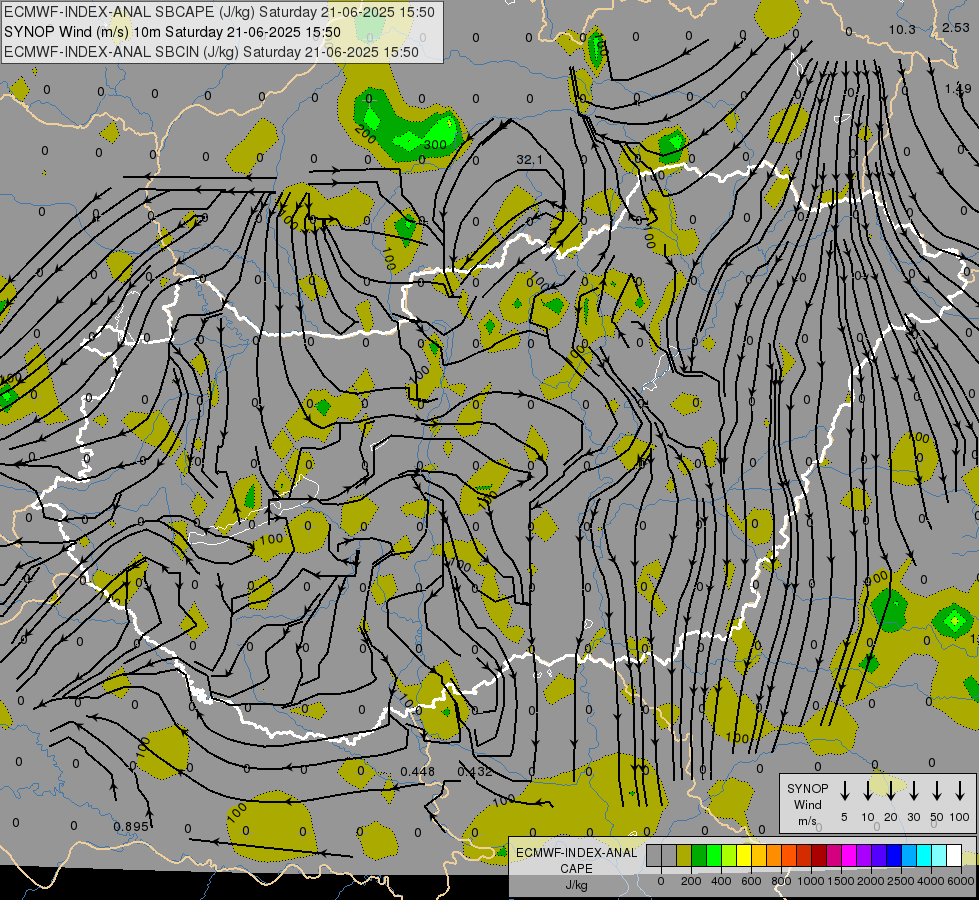Screen dimensions: 979x900
Task: Click the SYNOP wind arrow labeled 20
Action: click(890, 790)
